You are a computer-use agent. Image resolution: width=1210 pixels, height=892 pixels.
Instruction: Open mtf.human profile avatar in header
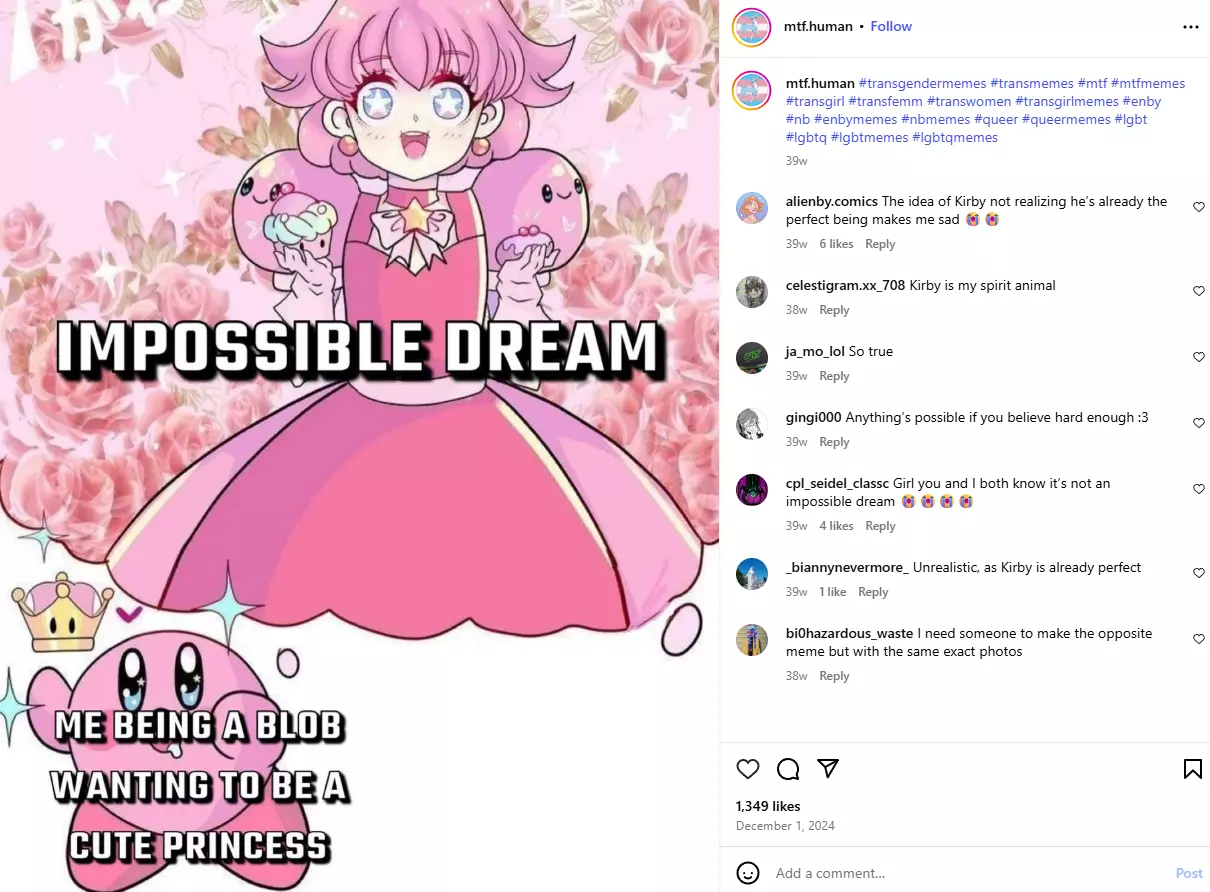[752, 27]
